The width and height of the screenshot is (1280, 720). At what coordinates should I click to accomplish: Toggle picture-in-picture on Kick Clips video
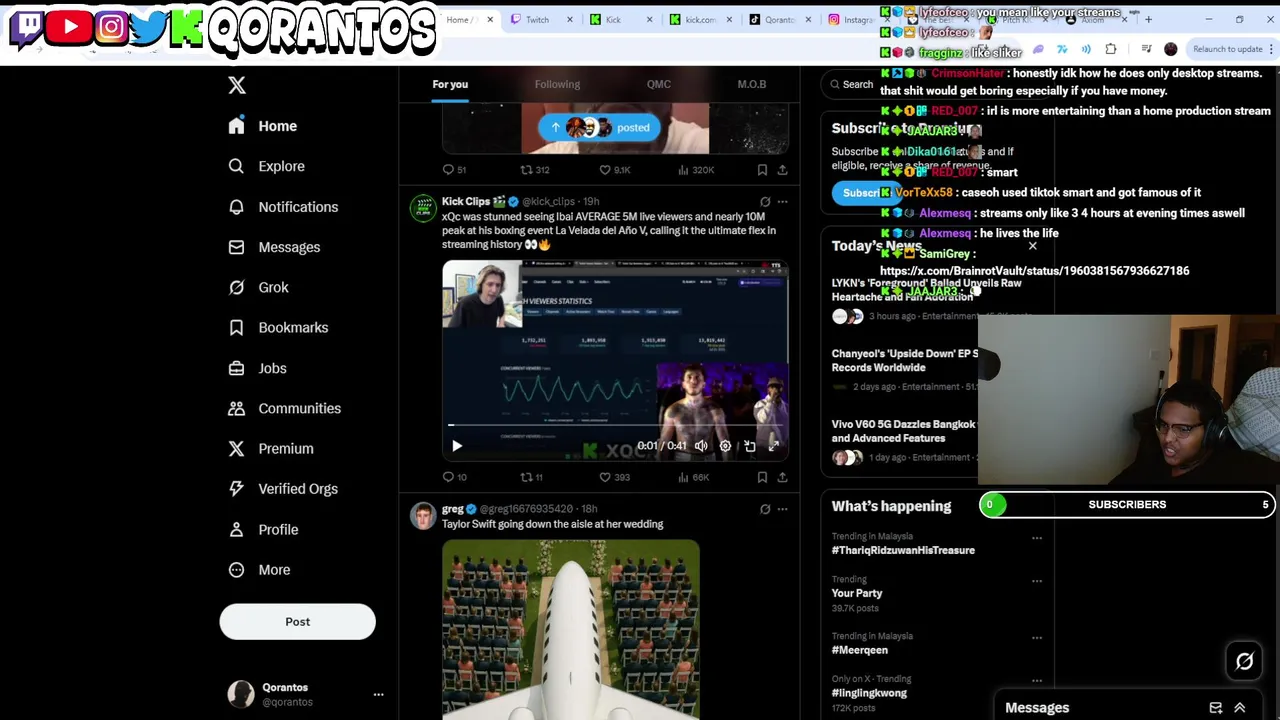coord(749,446)
